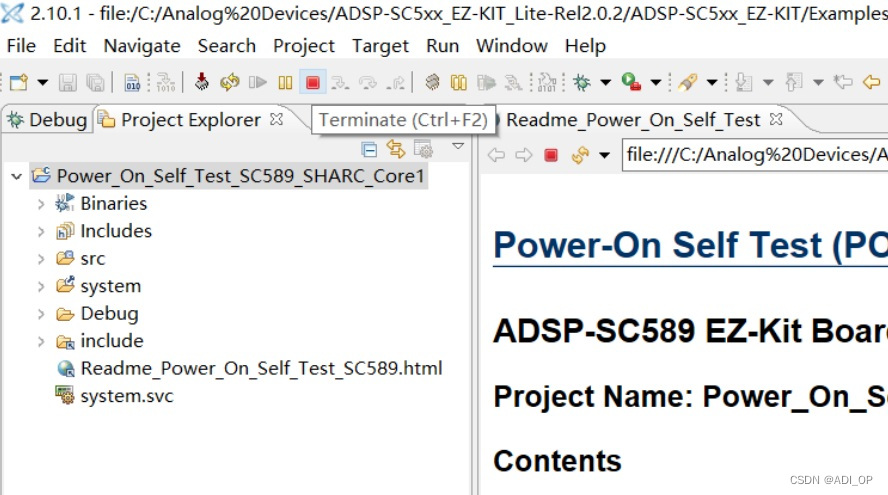888x495 pixels.
Task: Open the File menu
Action: pyautogui.click(x=21, y=45)
